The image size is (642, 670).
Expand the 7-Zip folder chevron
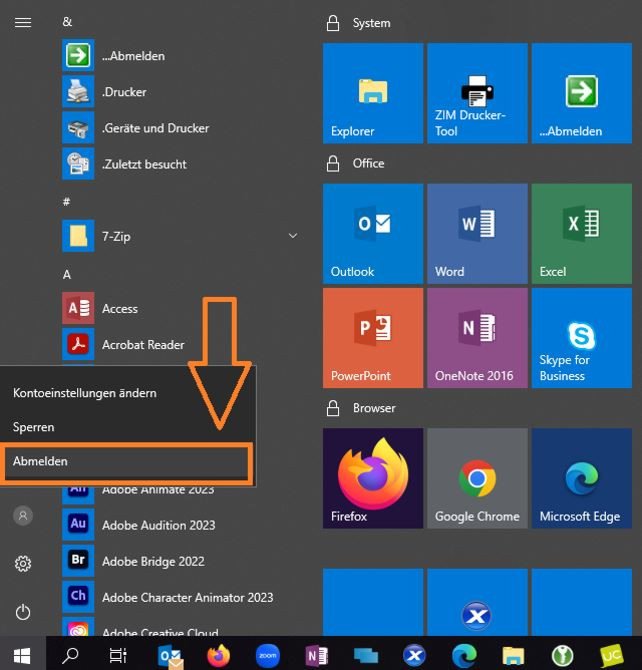[x=293, y=236]
